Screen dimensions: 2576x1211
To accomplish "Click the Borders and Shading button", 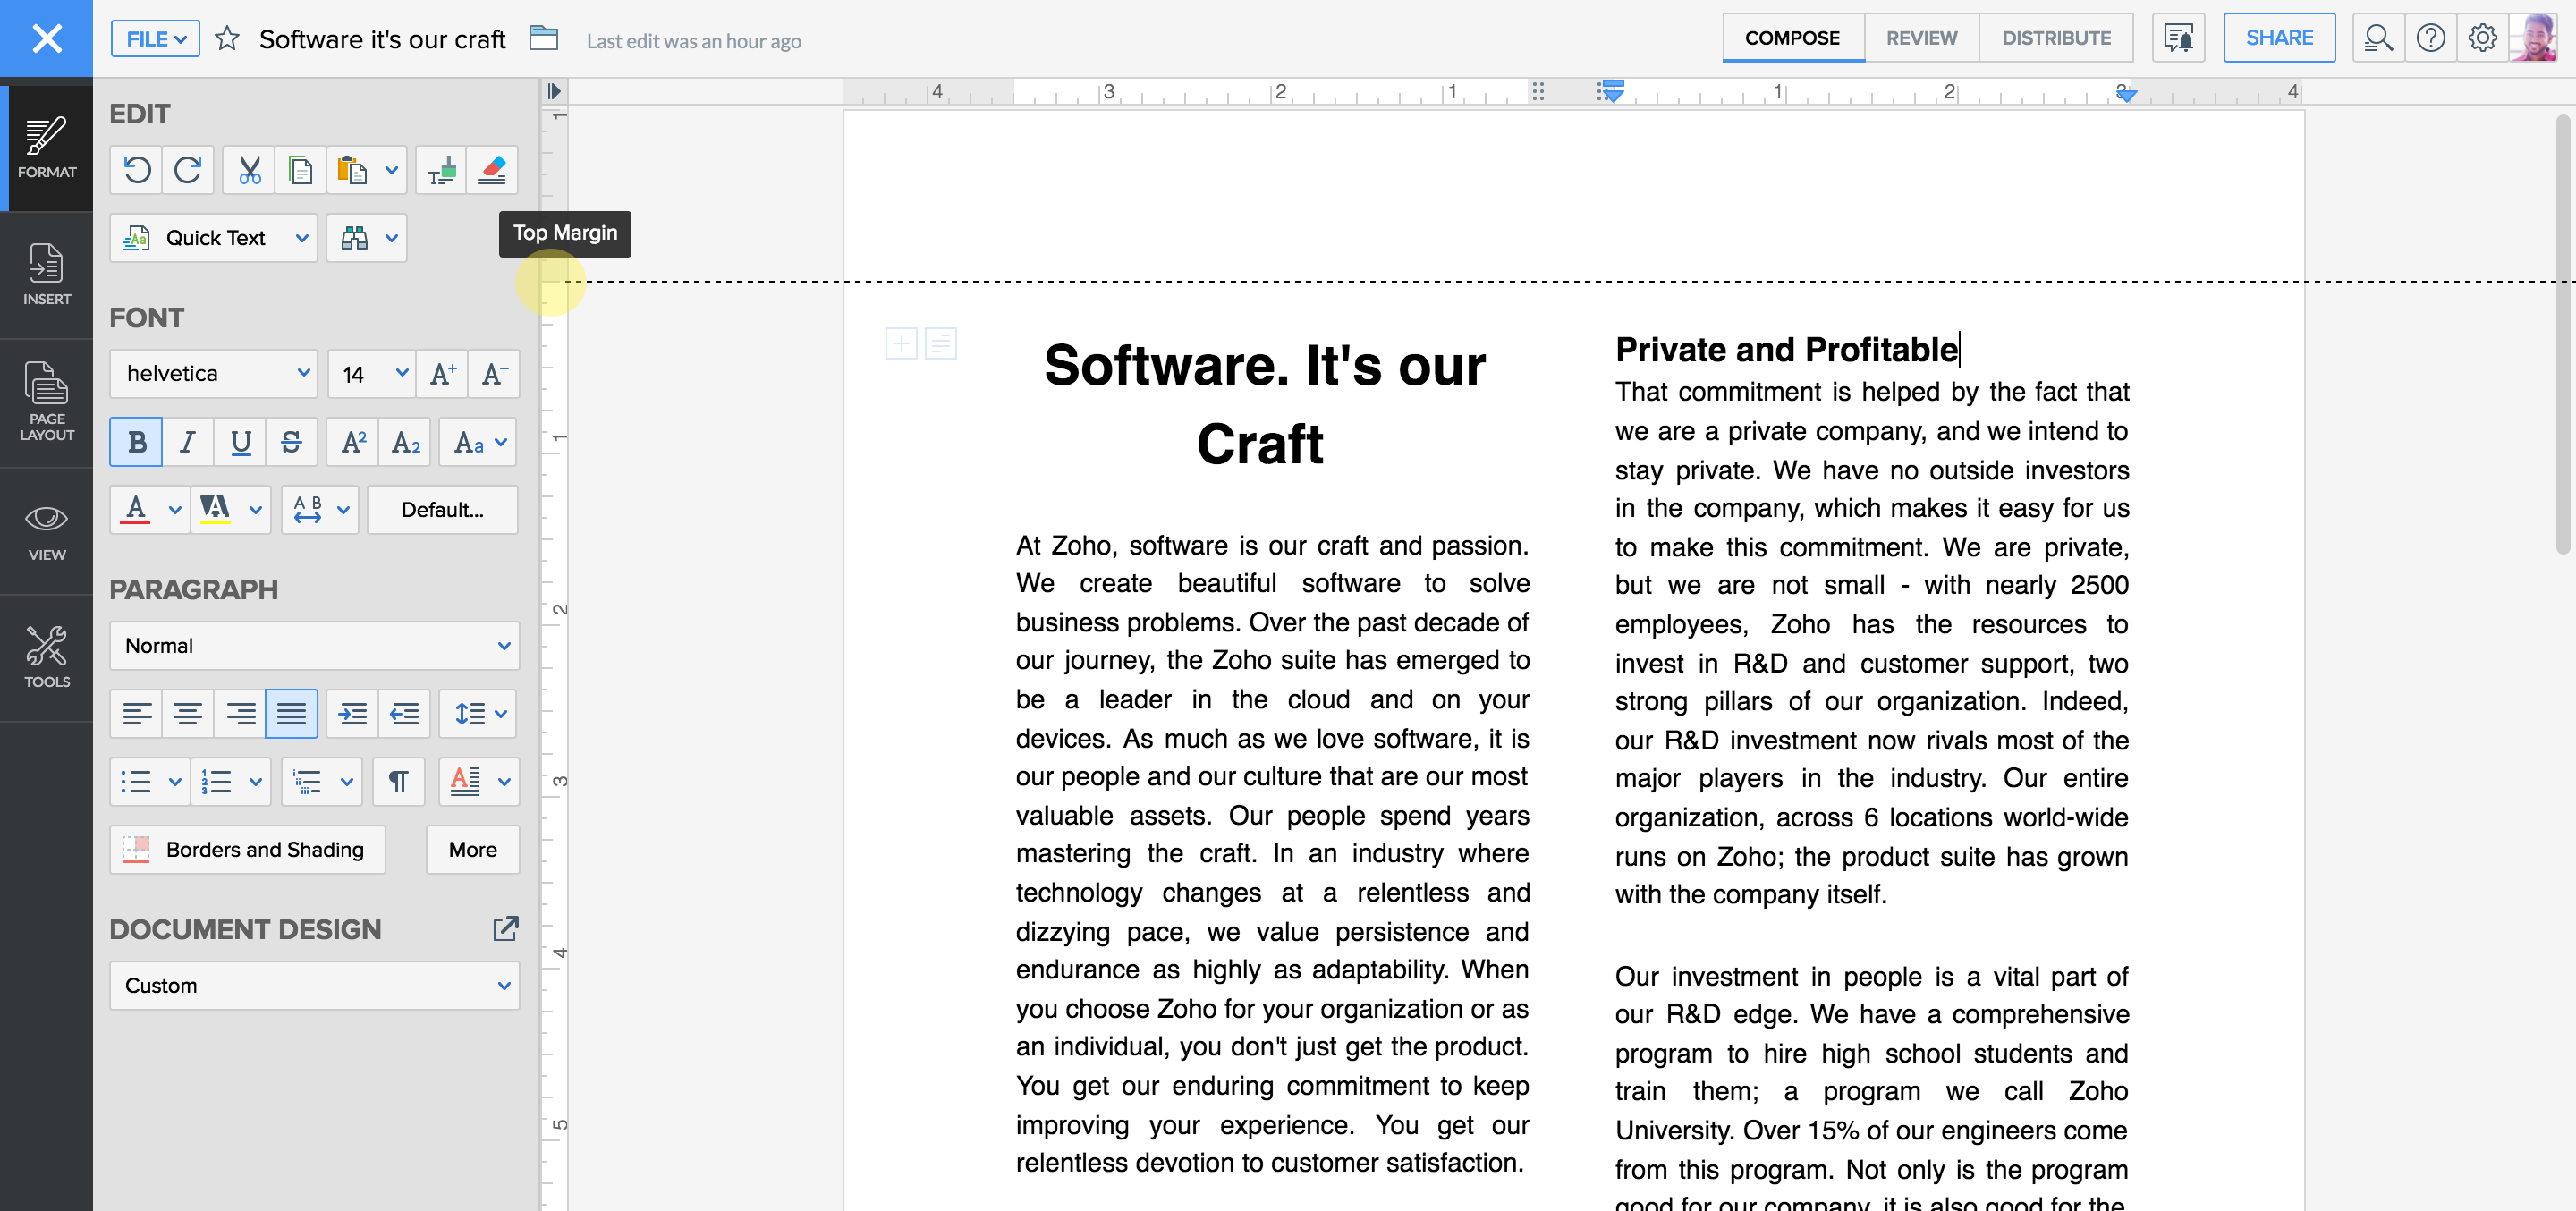I will click(x=247, y=850).
